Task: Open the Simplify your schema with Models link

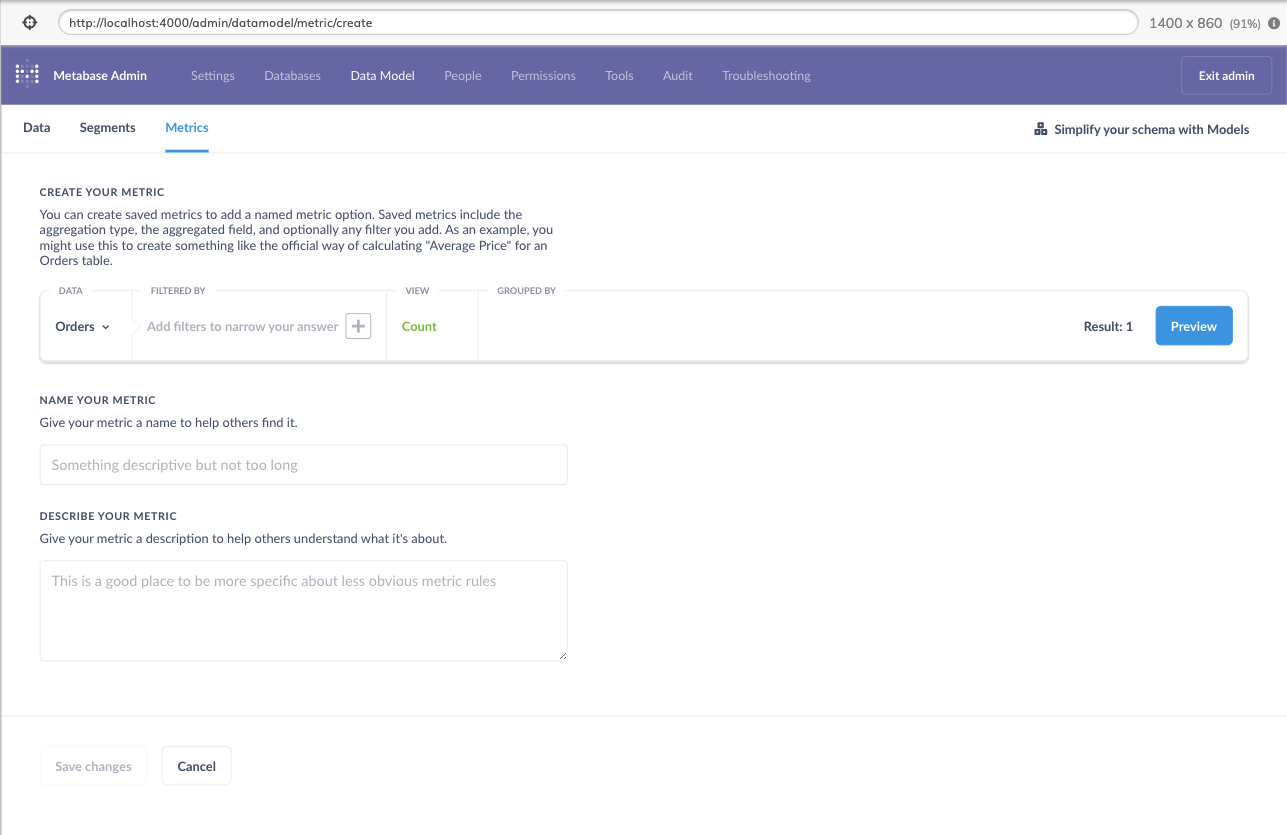Action: (x=1152, y=128)
